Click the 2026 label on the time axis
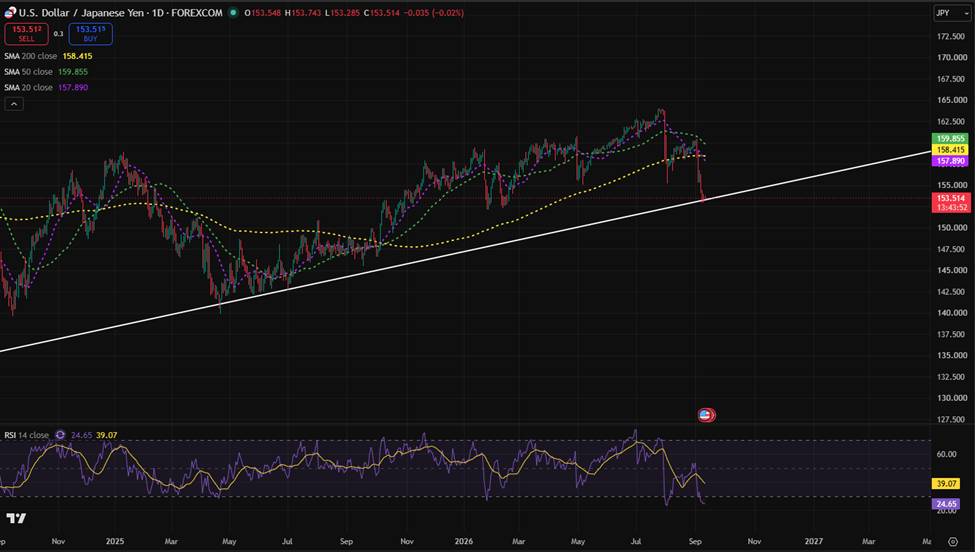Image resolution: width=975 pixels, height=552 pixels. pyautogui.click(x=464, y=541)
